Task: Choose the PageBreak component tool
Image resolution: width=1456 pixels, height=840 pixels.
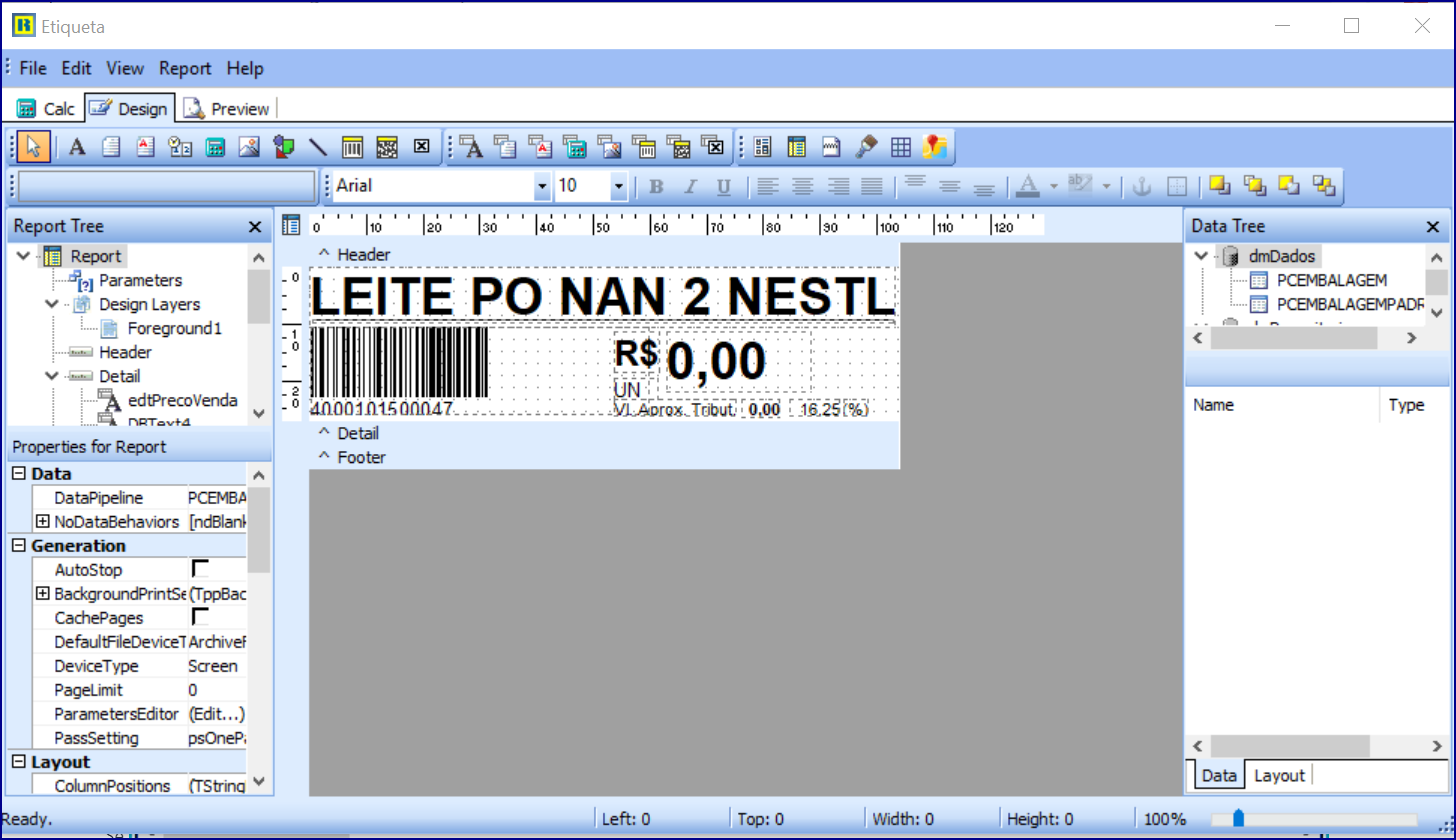Action: click(x=832, y=147)
